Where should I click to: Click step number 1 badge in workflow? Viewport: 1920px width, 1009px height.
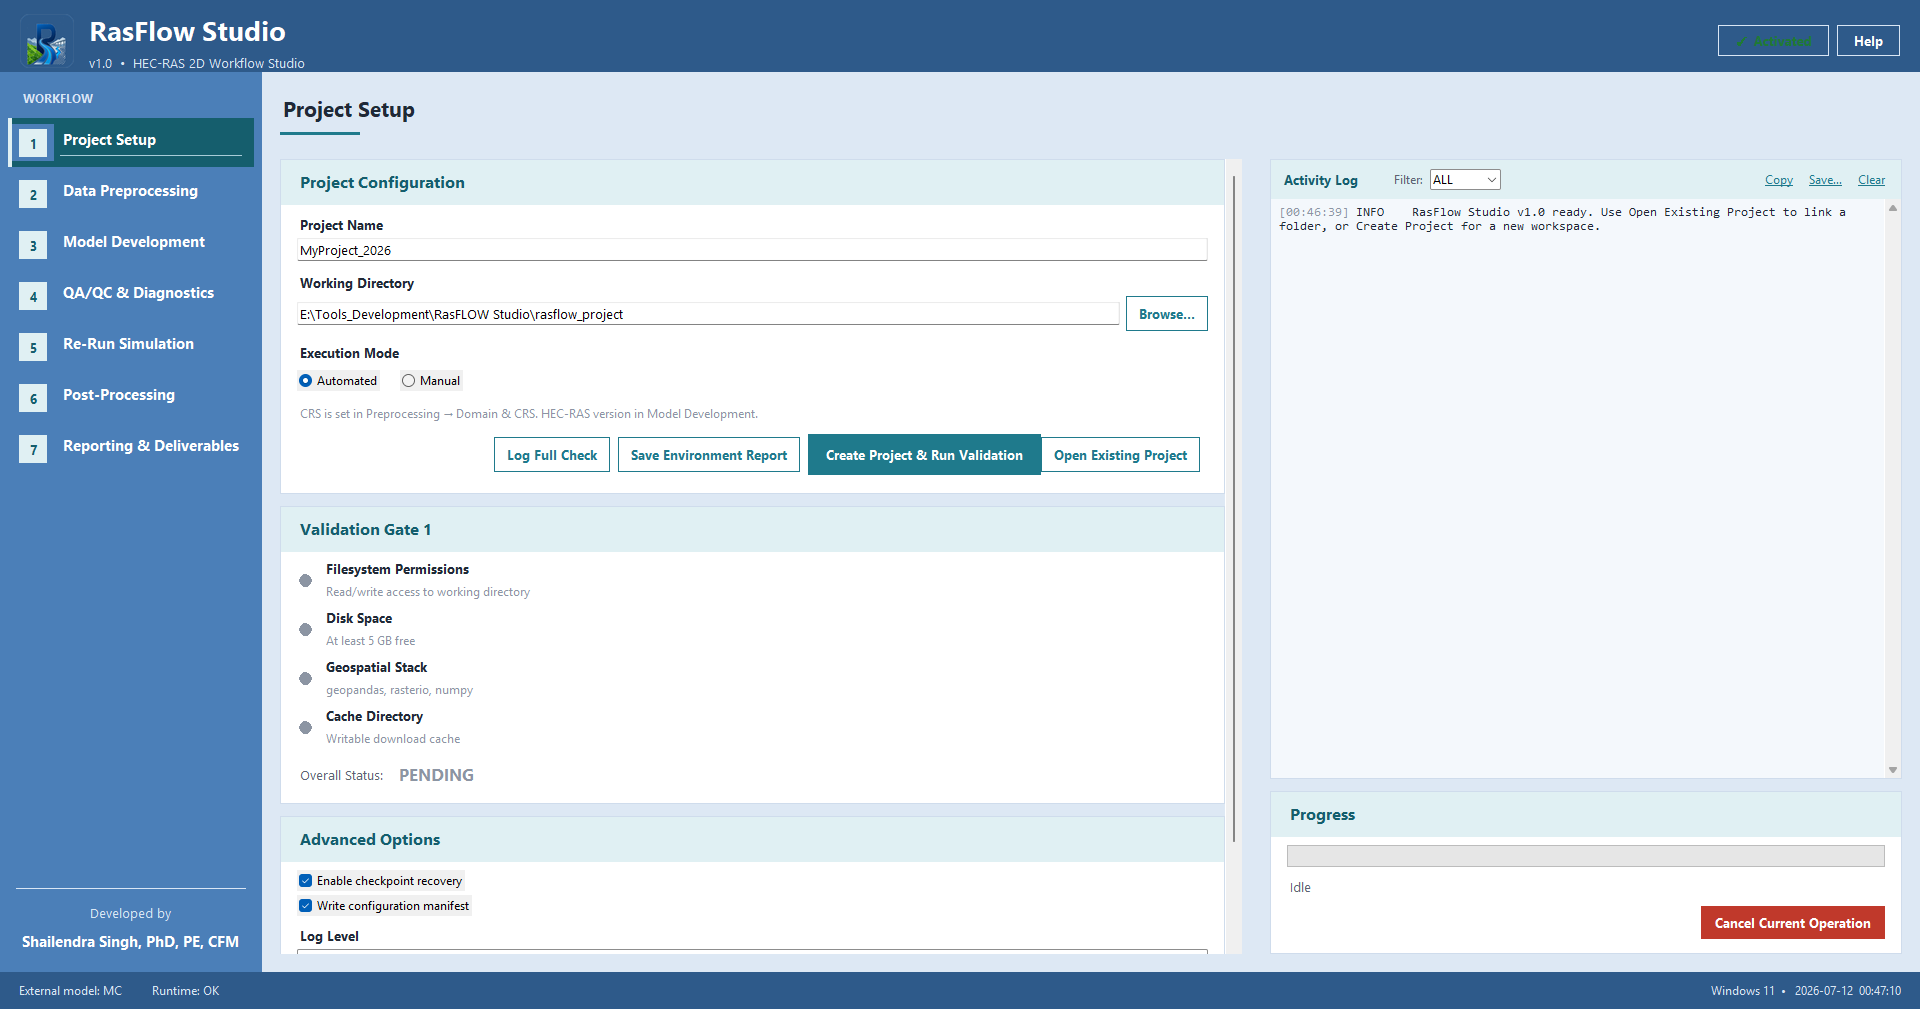33,143
